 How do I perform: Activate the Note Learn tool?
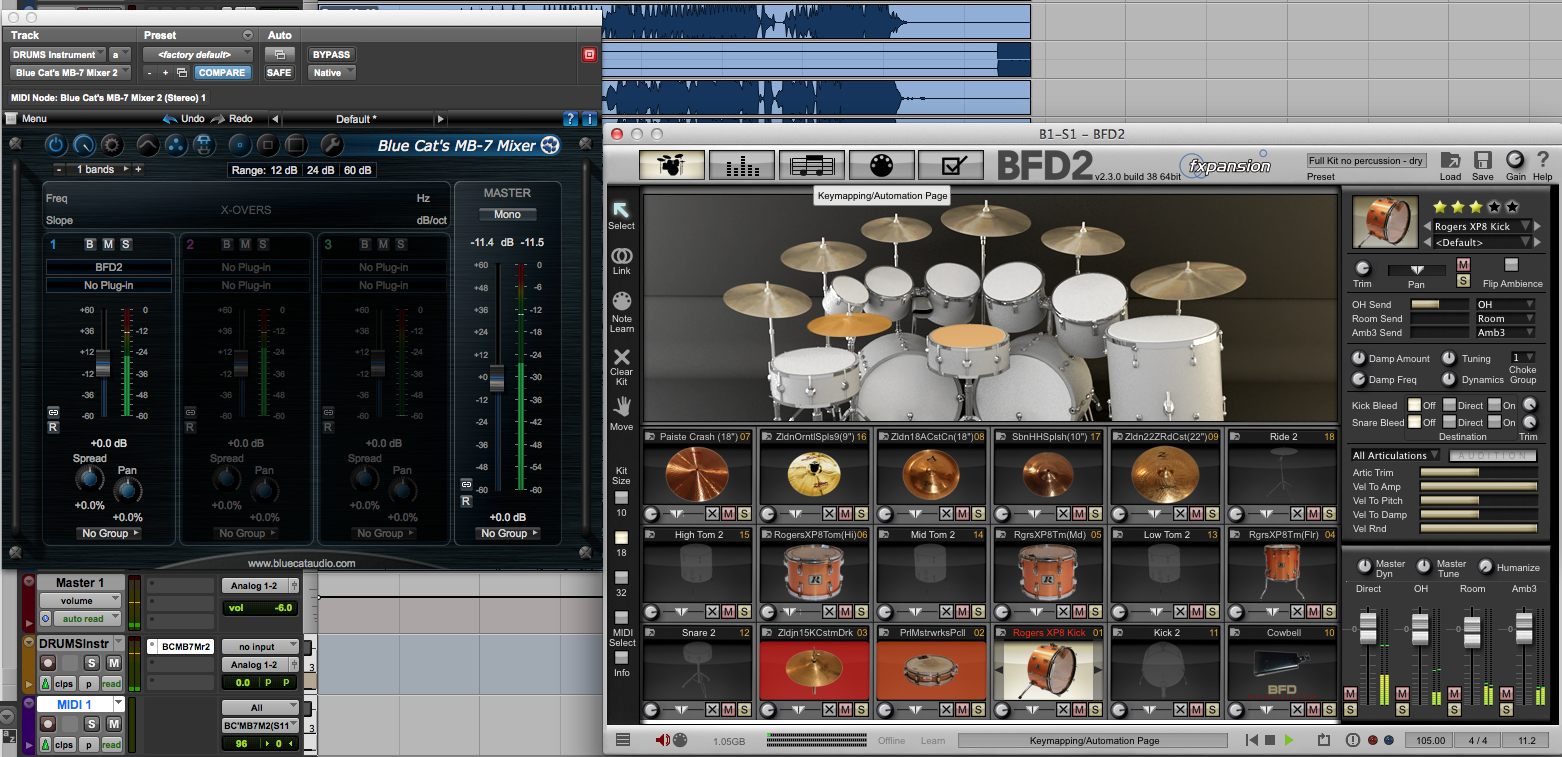point(622,312)
